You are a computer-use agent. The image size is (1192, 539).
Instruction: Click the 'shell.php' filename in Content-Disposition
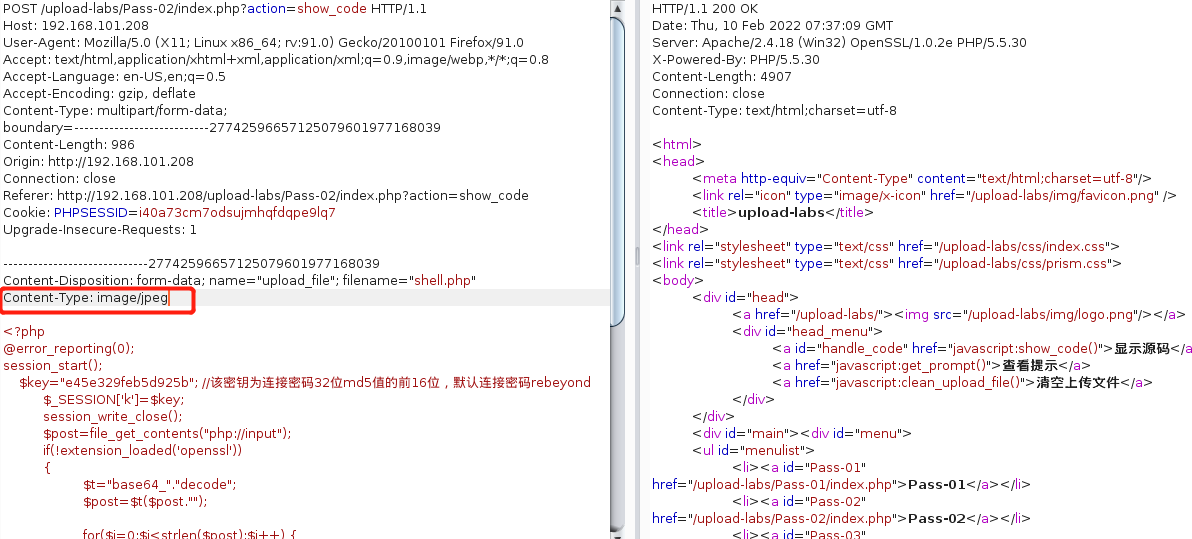tap(442, 281)
